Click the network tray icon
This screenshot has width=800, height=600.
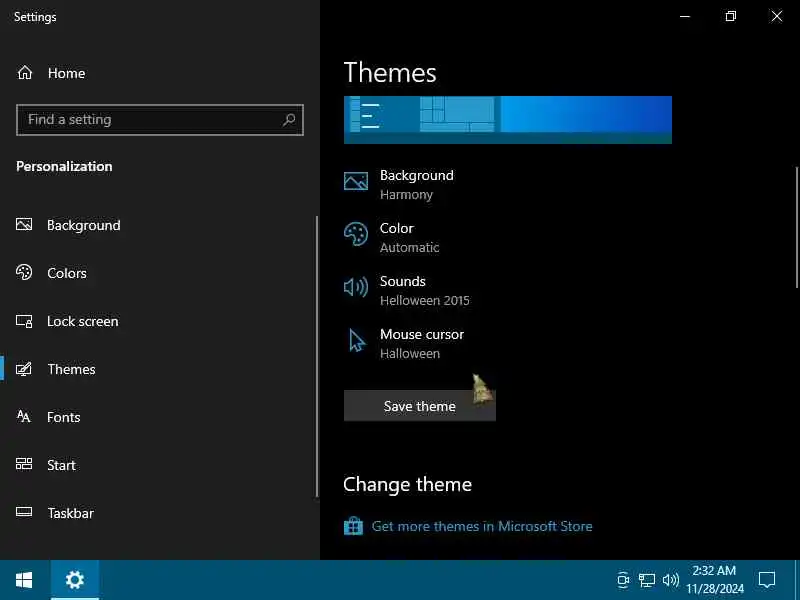point(646,580)
